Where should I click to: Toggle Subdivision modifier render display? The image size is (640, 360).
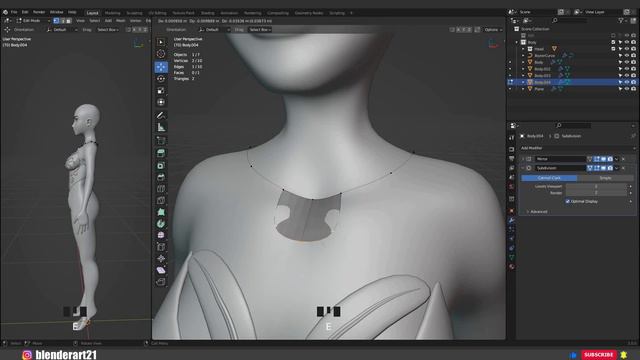coord(610,168)
